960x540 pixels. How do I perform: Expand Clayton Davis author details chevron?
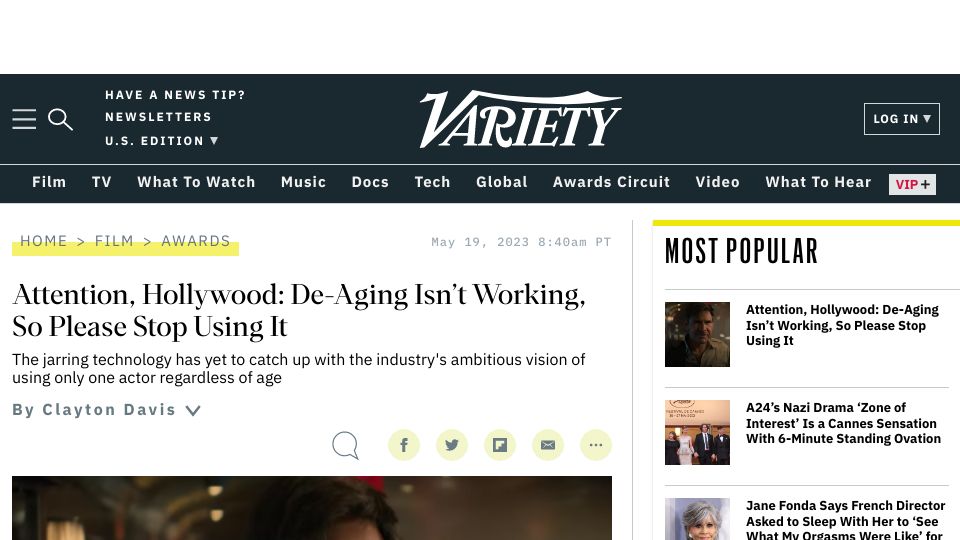[x=193, y=410]
